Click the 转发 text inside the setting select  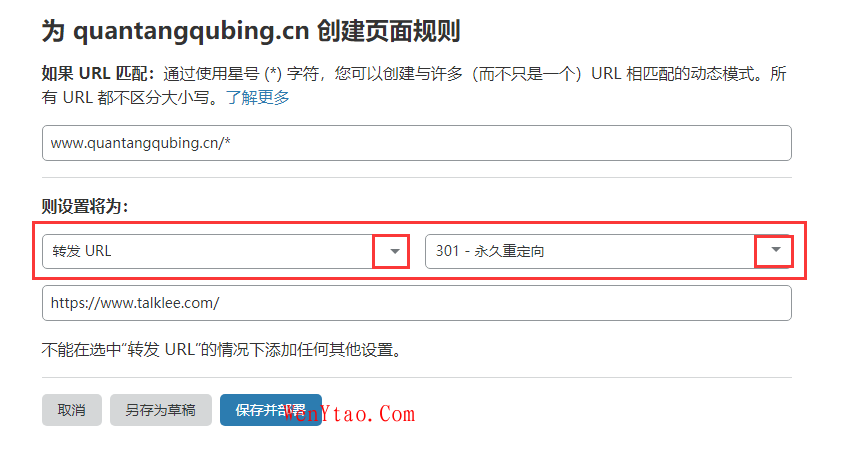(67, 251)
